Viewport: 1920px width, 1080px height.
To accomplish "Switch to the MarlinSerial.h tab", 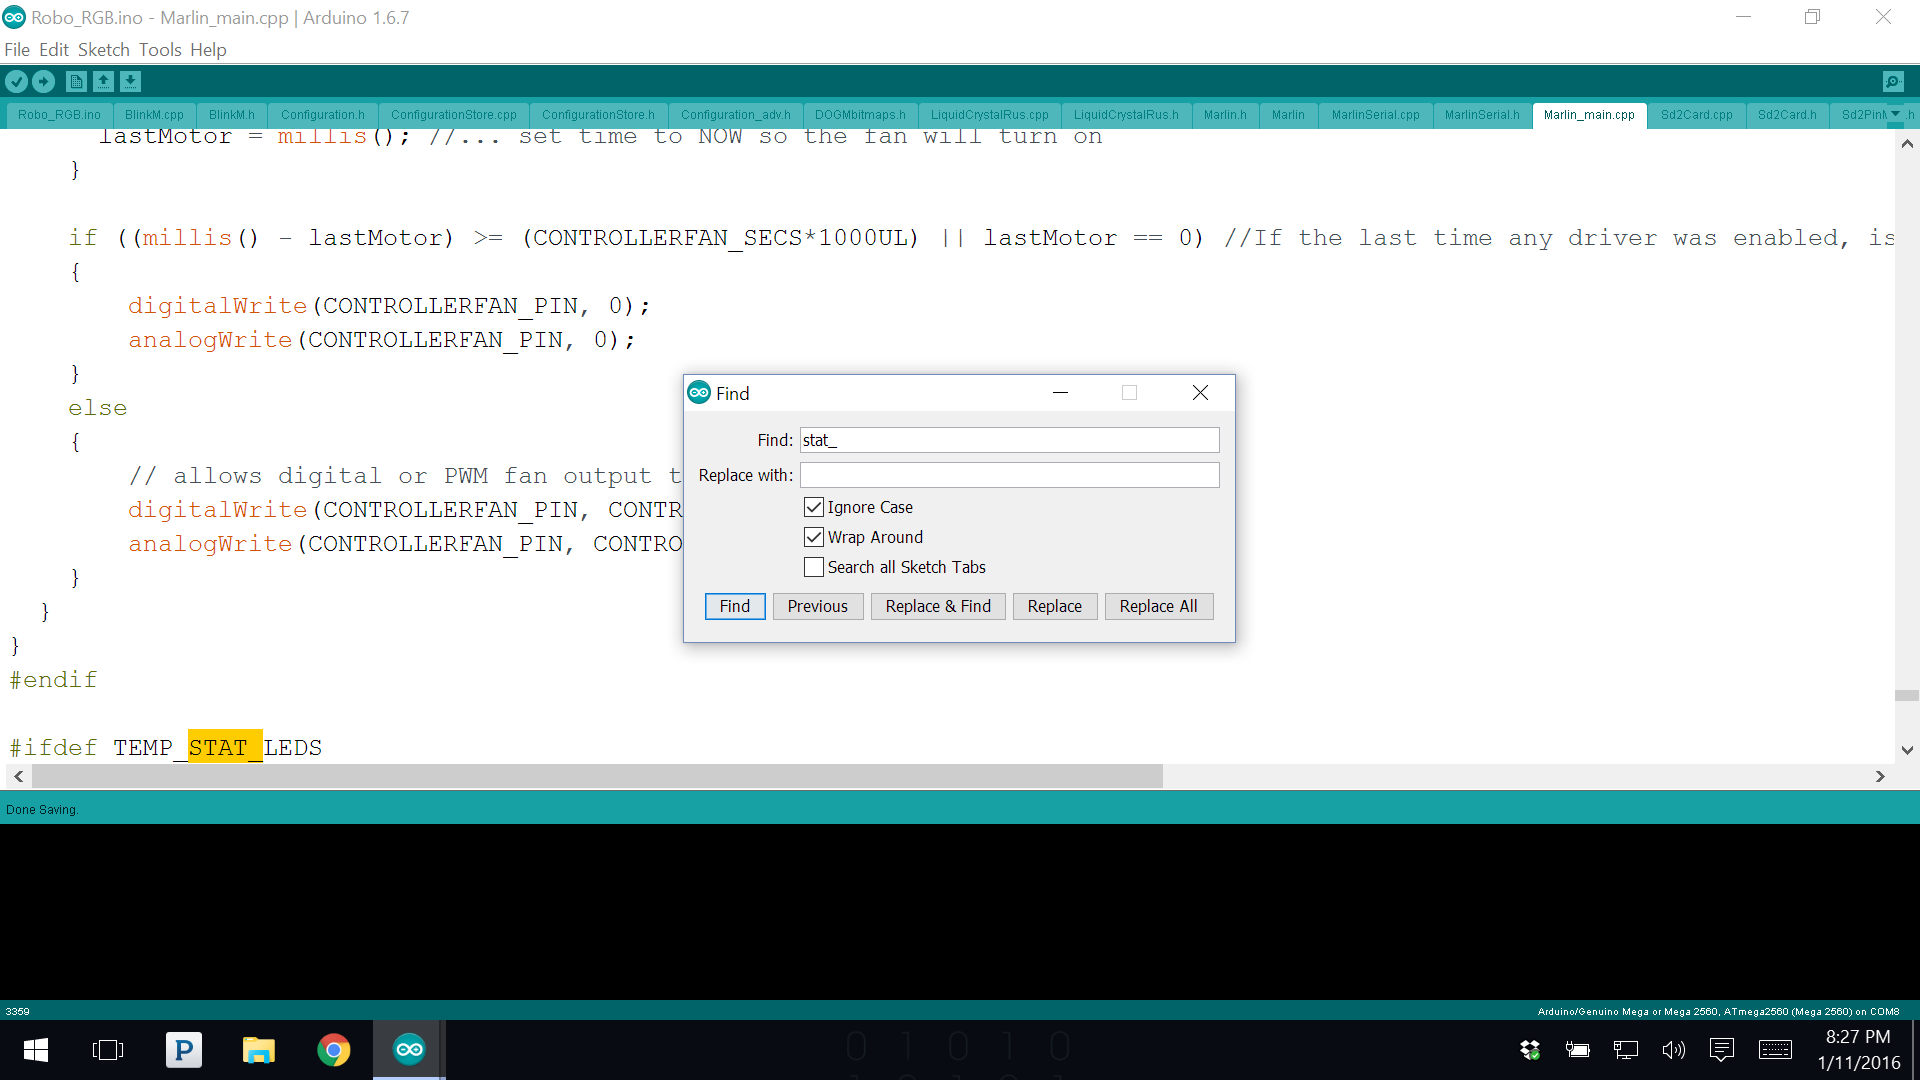I will (x=1482, y=115).
